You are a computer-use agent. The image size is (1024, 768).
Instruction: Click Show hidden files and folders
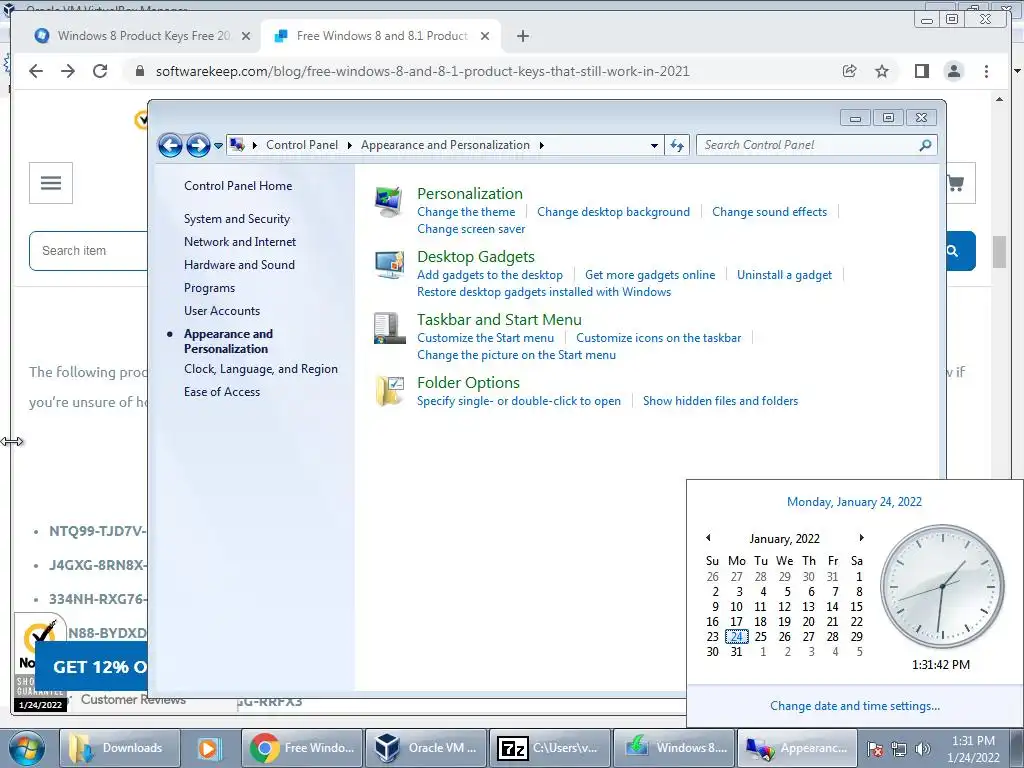click(720, 401)
